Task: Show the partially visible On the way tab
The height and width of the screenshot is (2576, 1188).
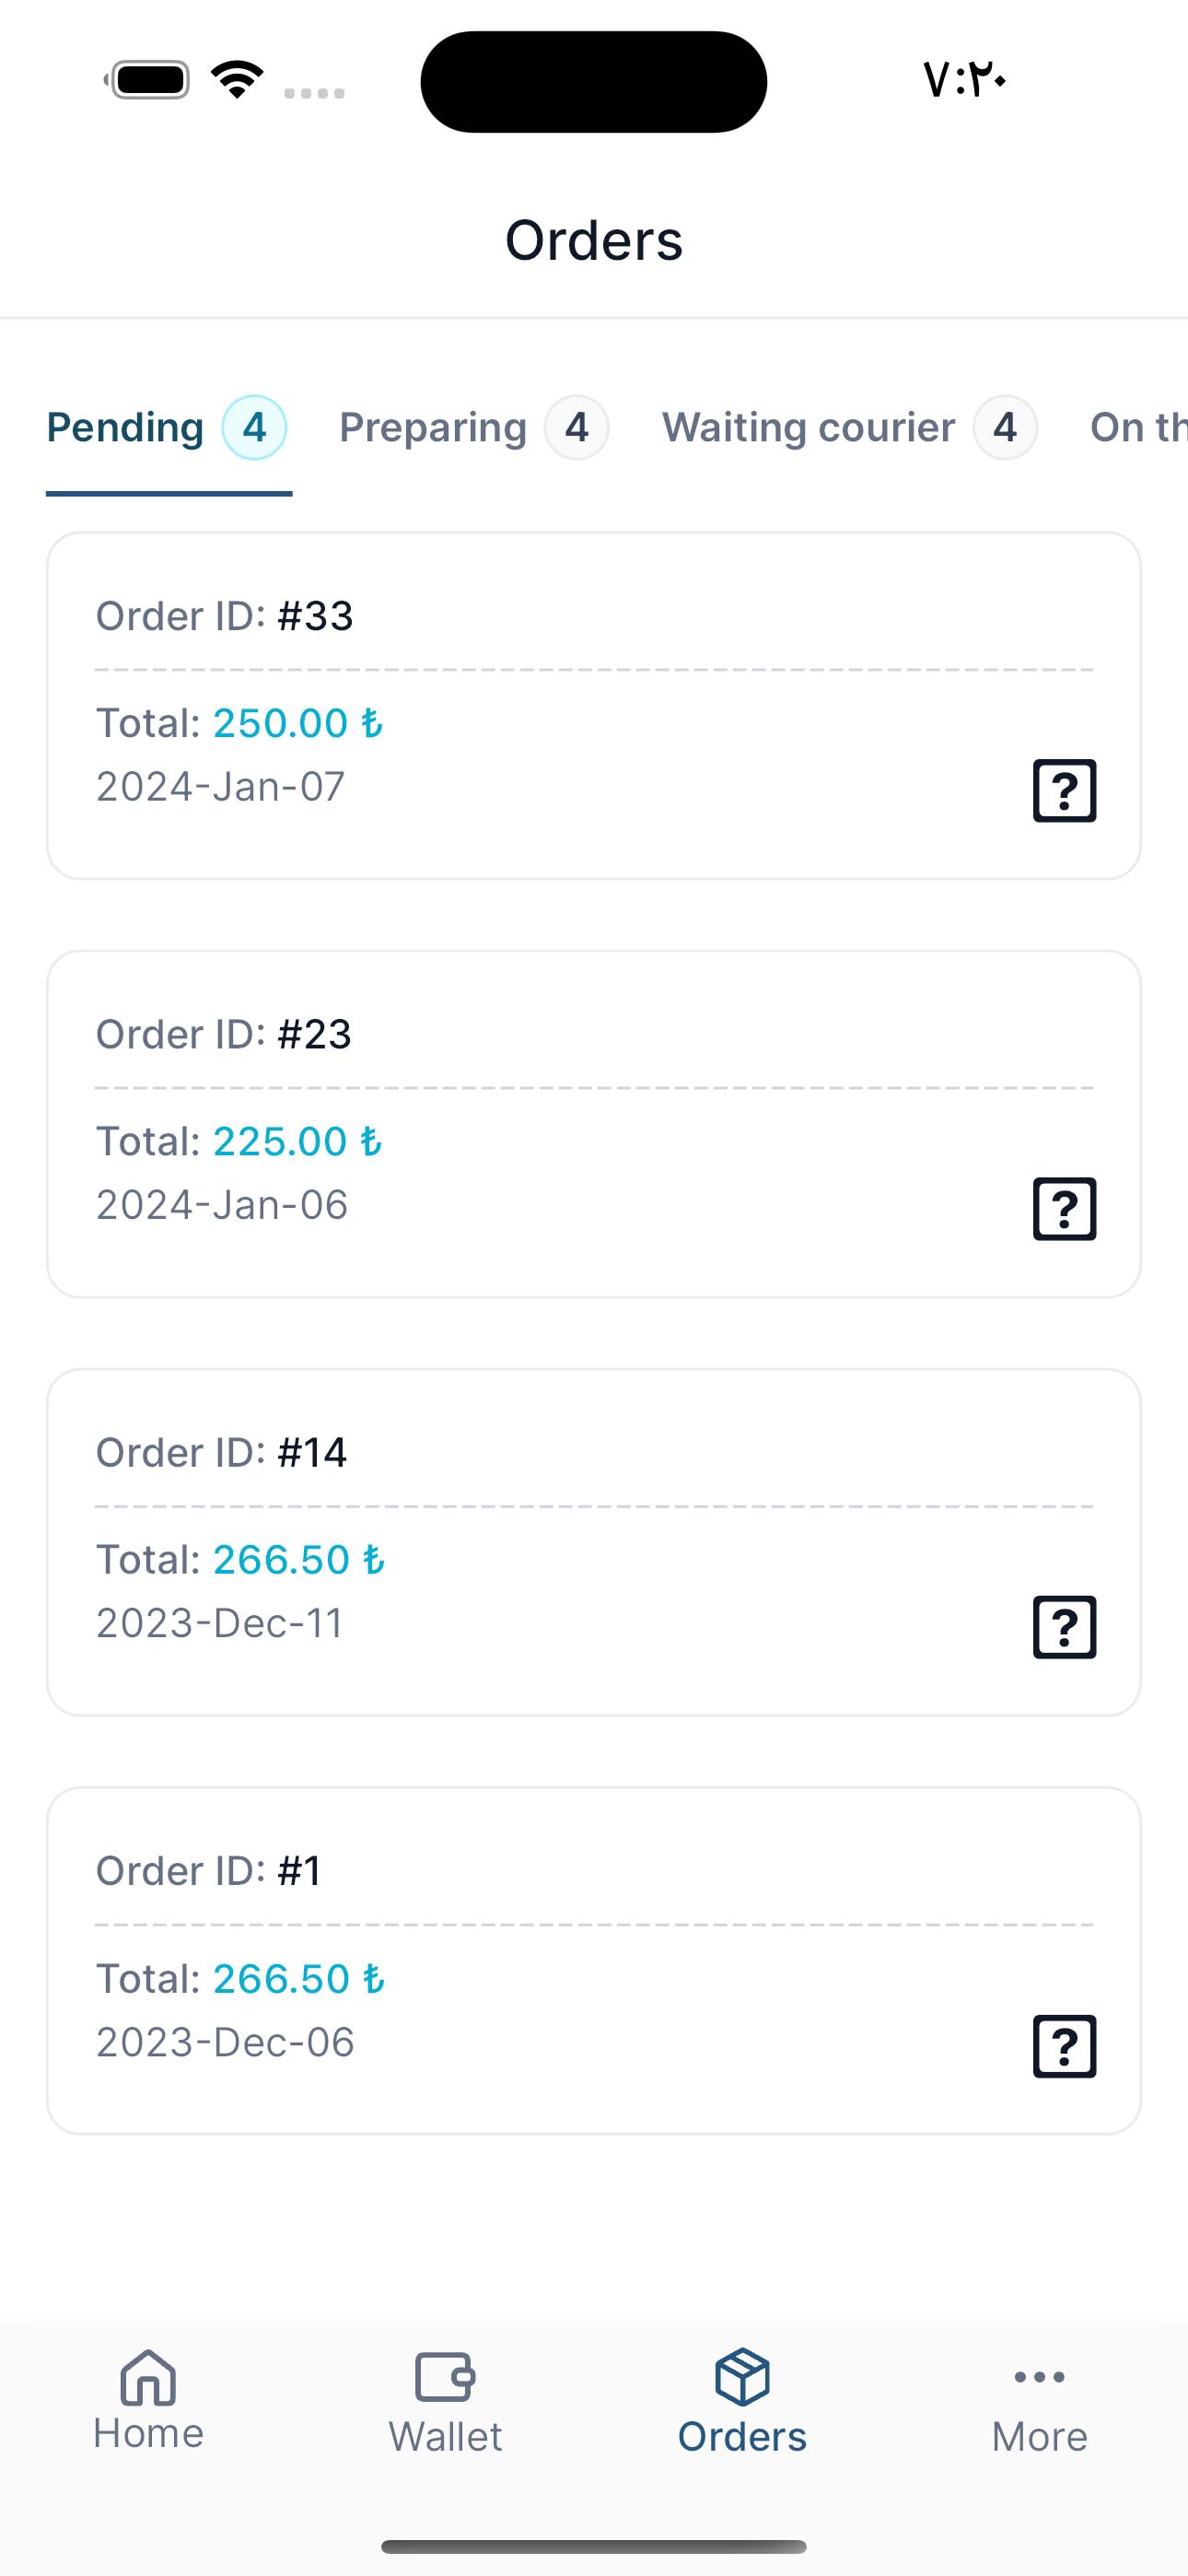Action: tap(1139, 428)
